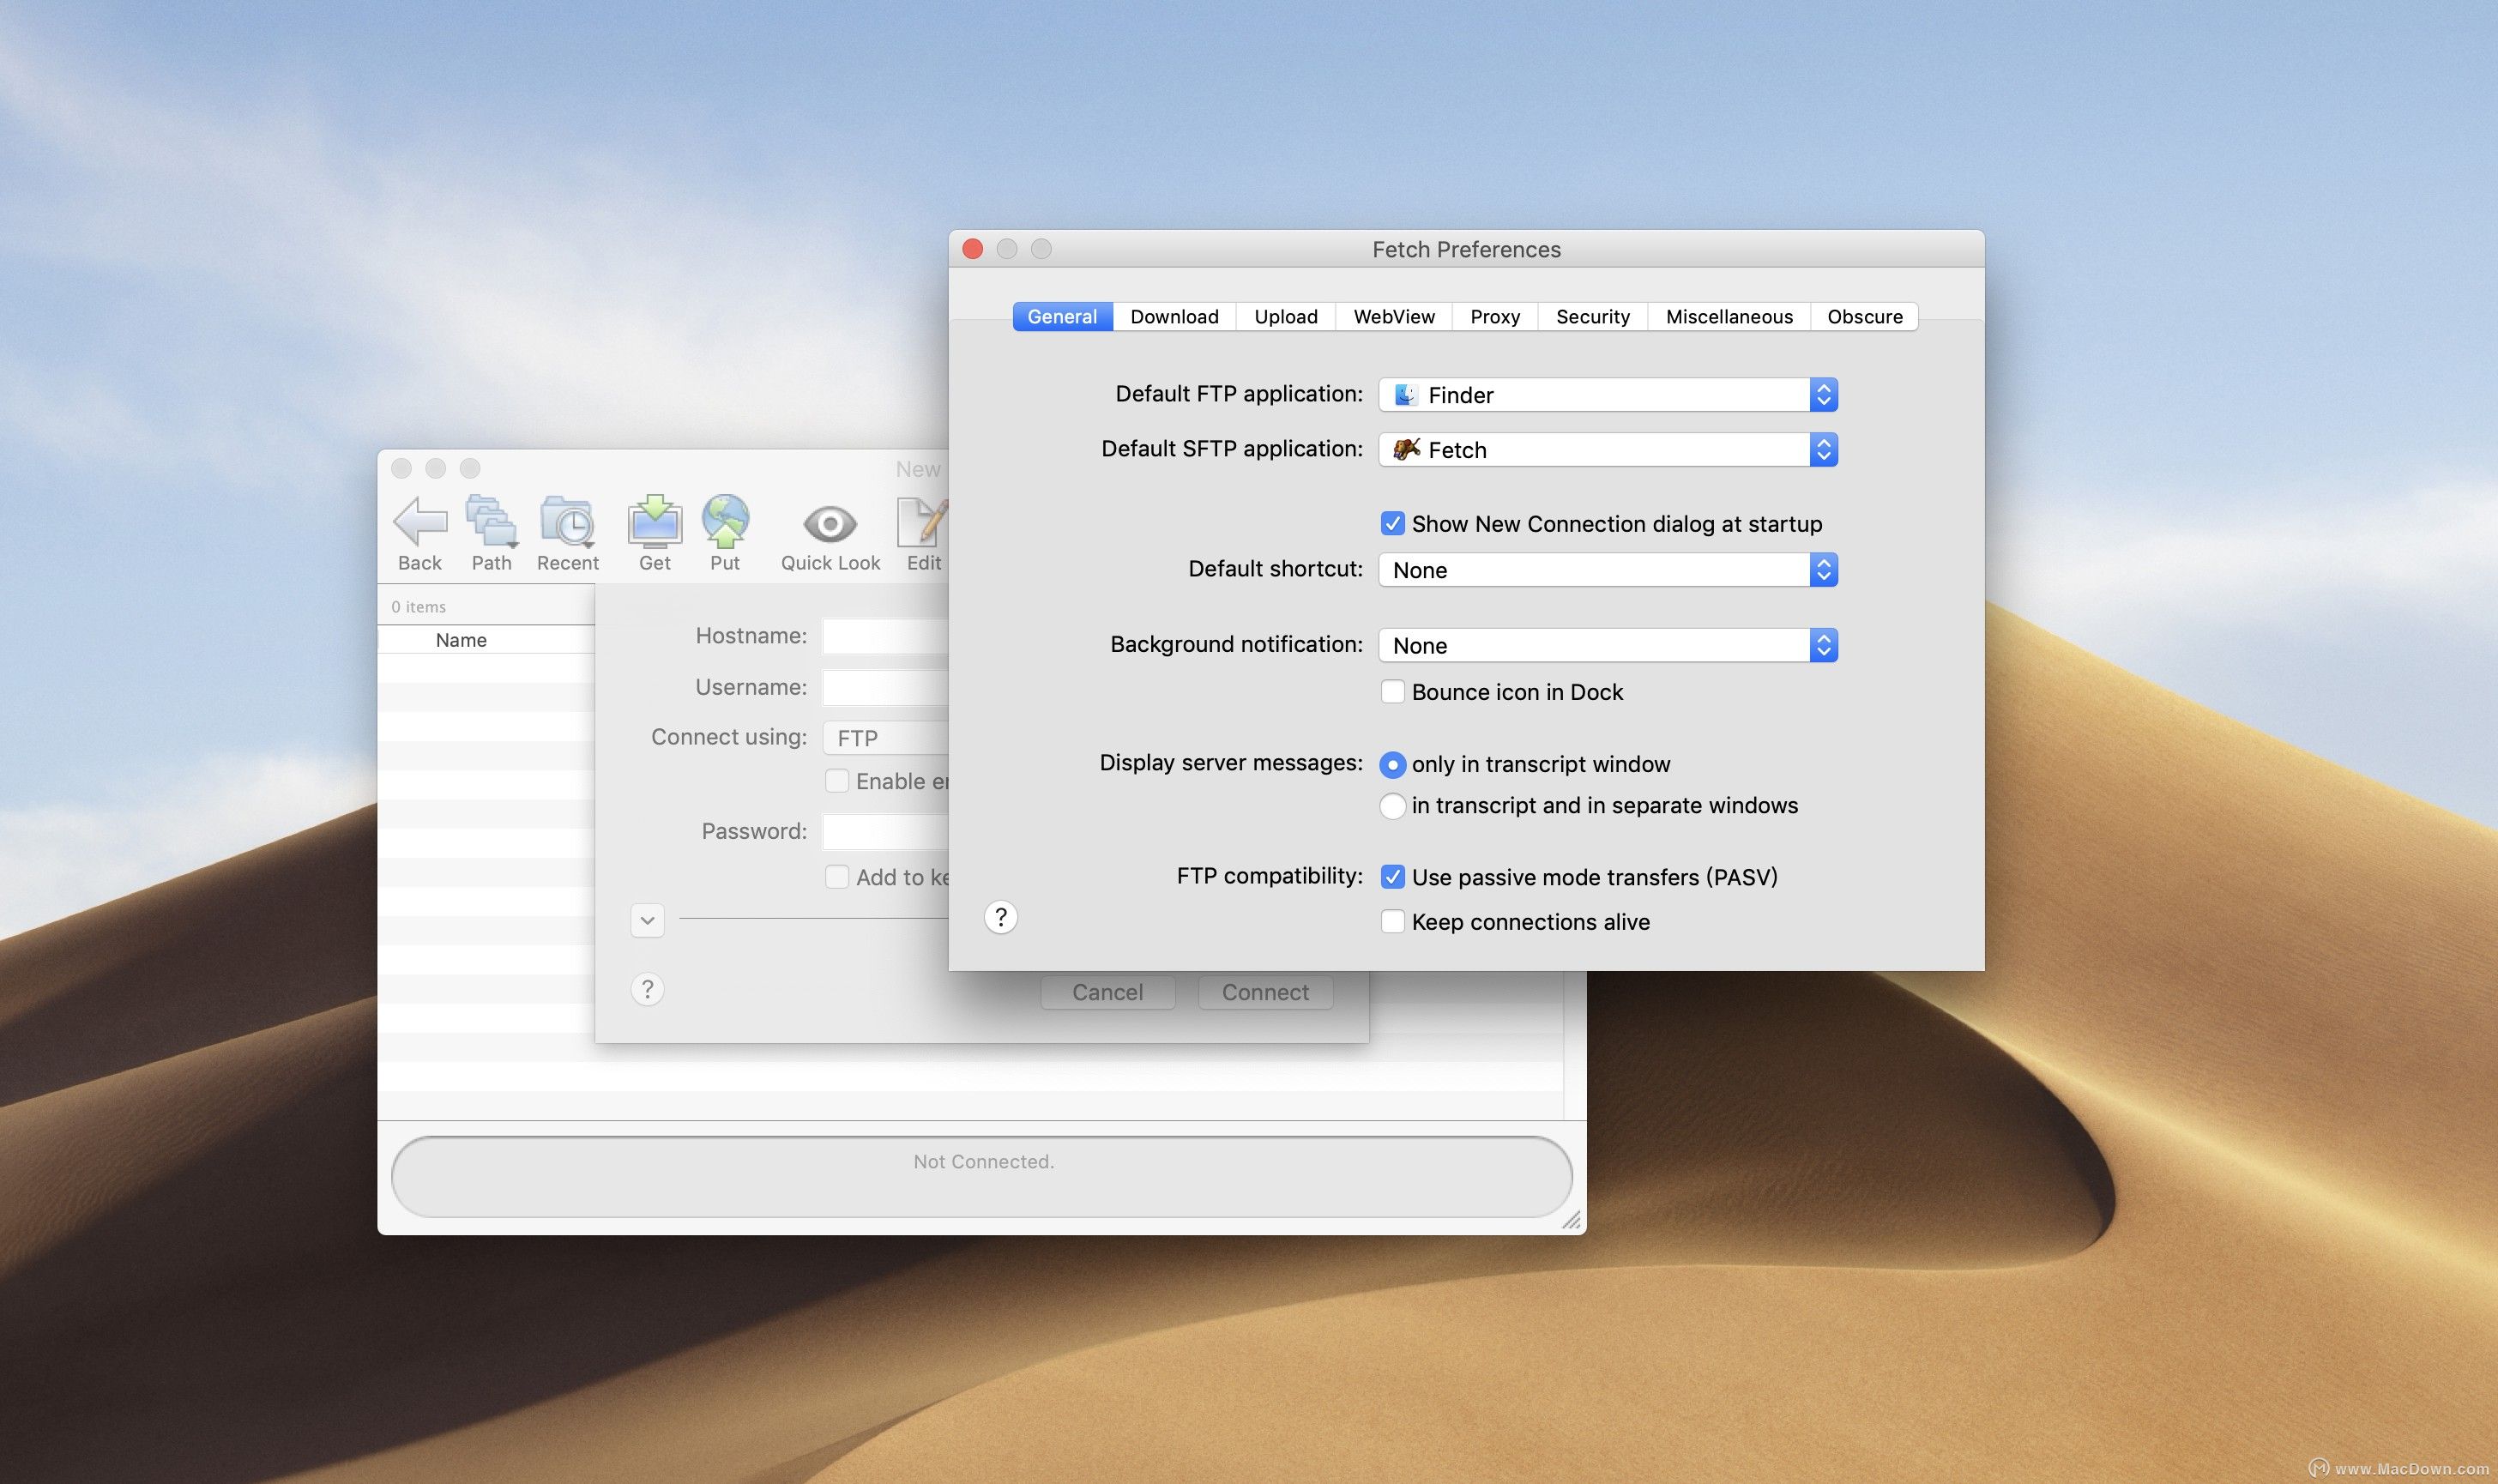Image resolution: width=2498 pixels, height=1484 pixels.
Task: Open the Default shortcut dropdown
Action: [x=1823, y=569]
